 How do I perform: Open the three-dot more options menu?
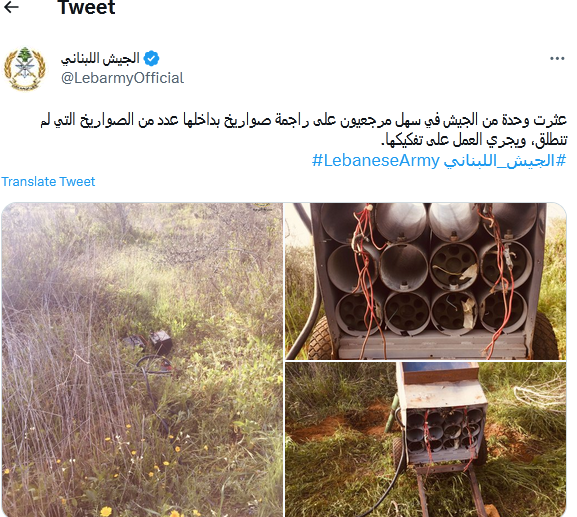click(557, 59)
